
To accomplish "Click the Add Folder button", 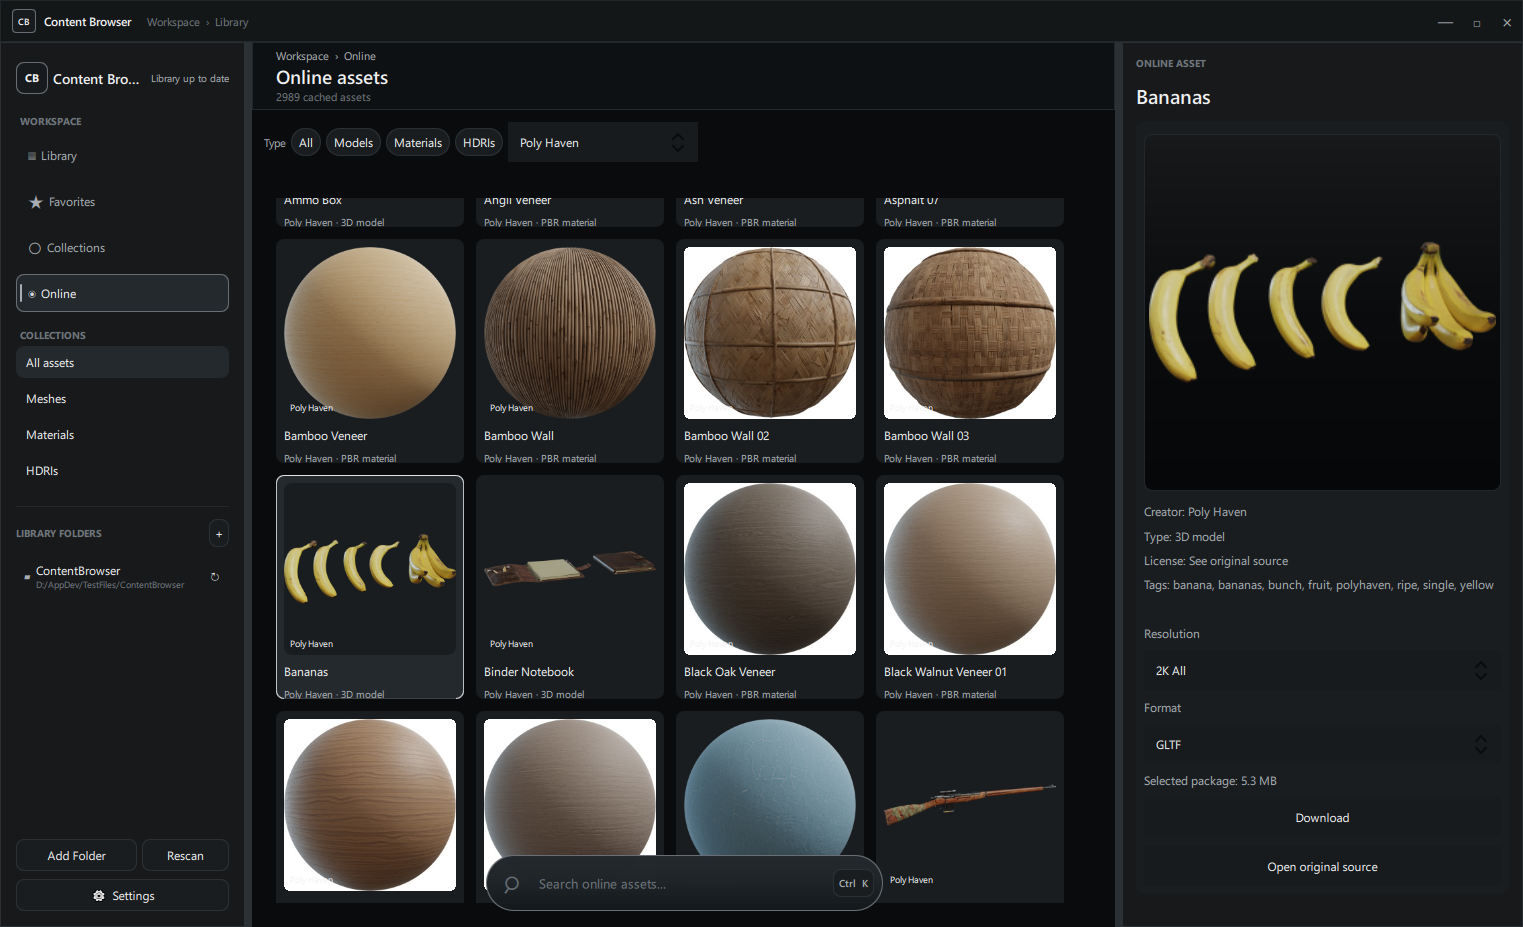I will [x=76, y=856].
